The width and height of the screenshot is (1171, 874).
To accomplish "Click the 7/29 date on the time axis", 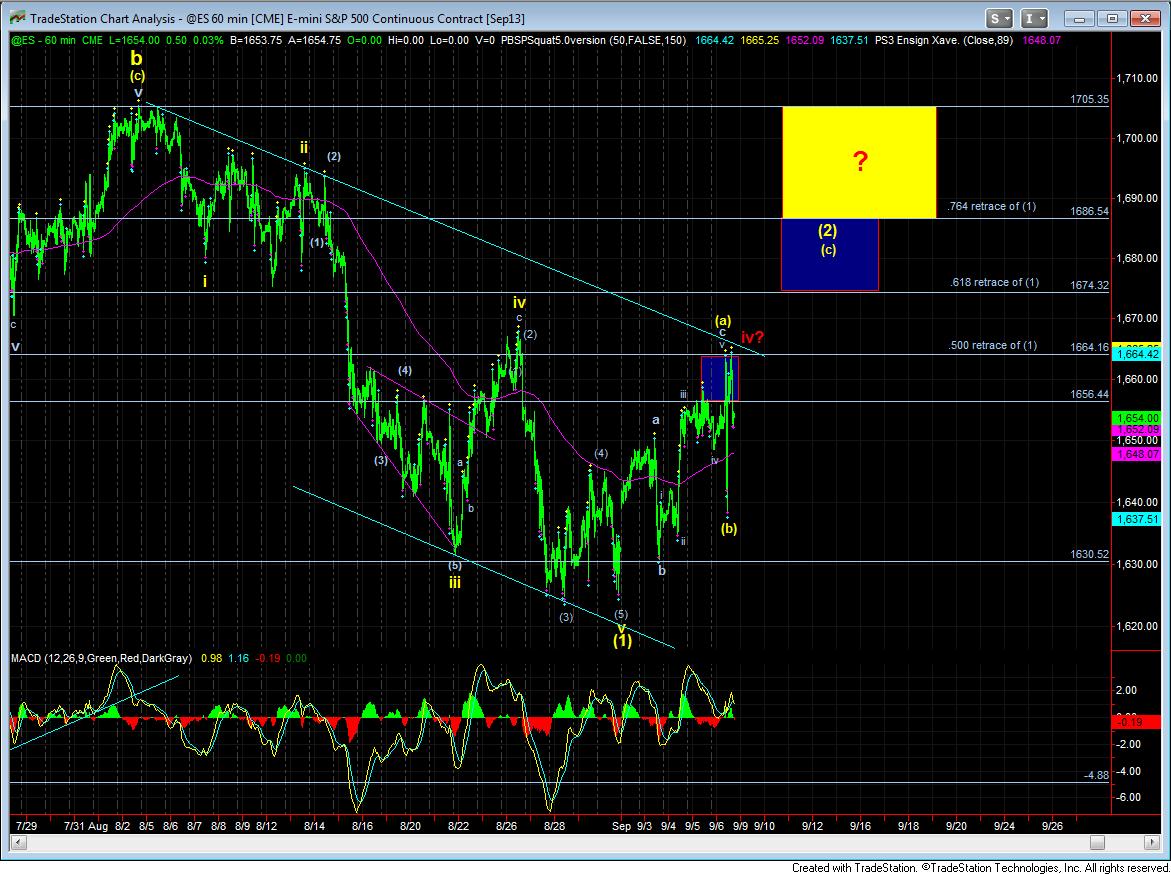I will (x=27, y=827).
